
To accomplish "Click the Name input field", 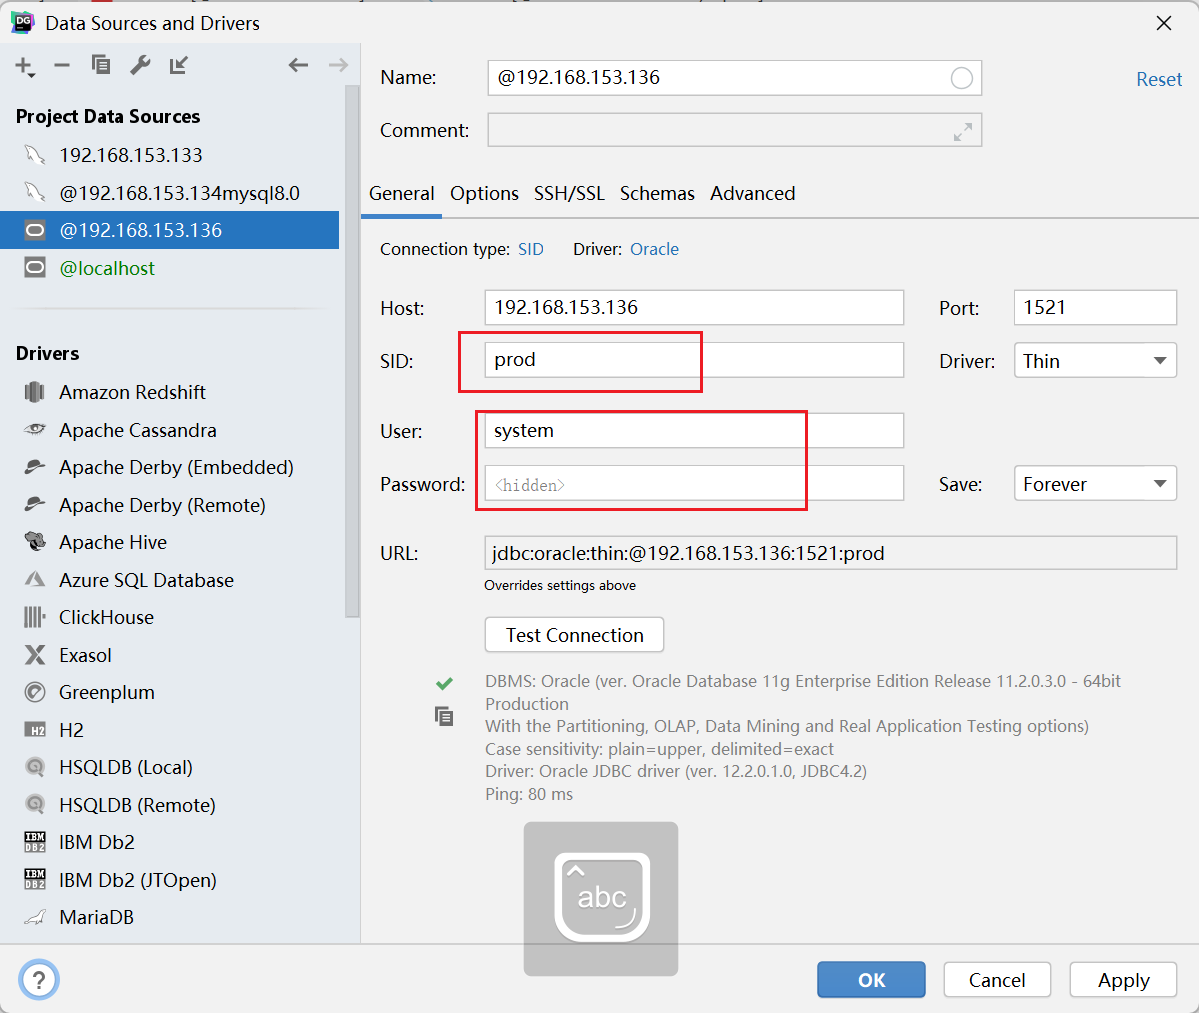I will 734,78.
